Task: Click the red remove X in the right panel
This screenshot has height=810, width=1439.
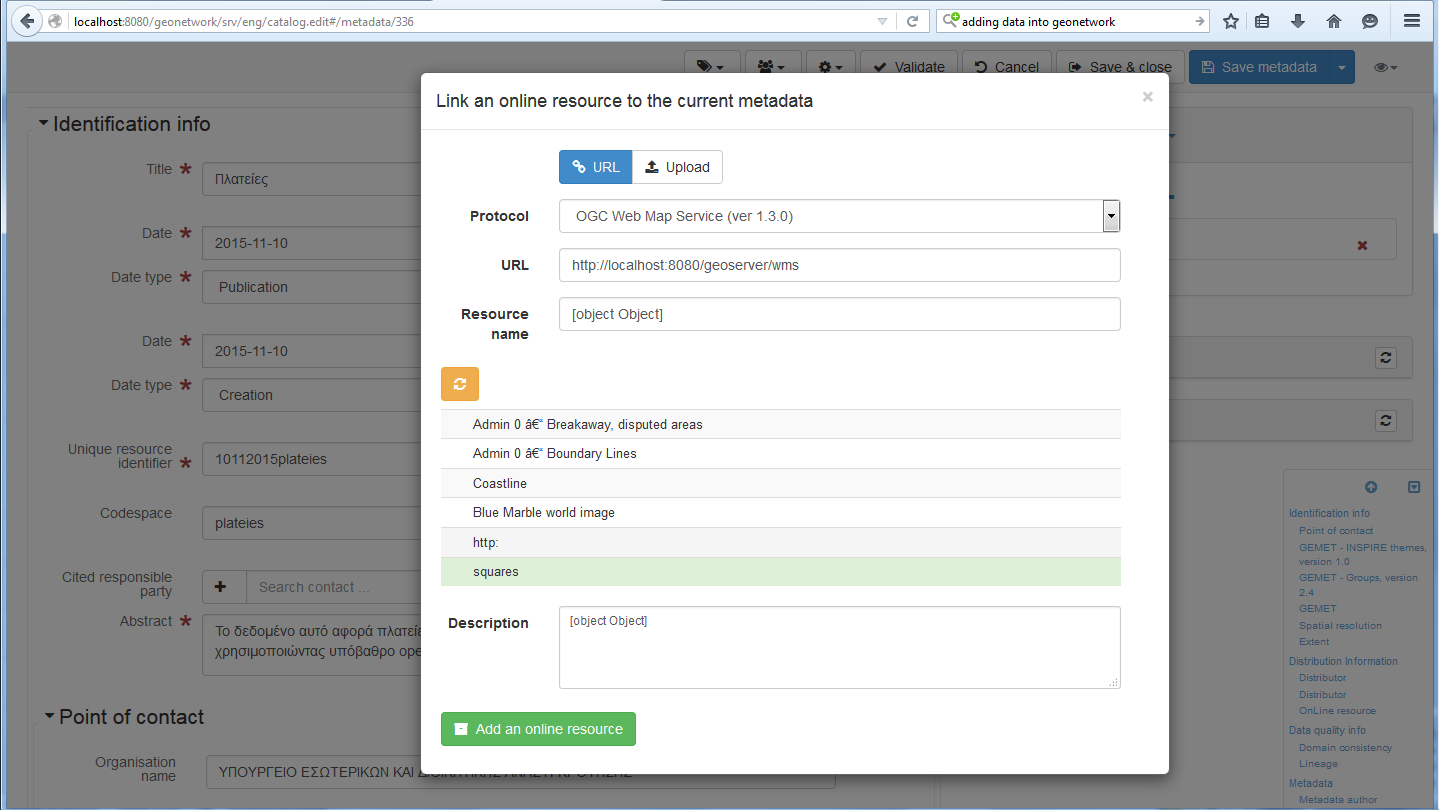Action: click(1362, 245)
